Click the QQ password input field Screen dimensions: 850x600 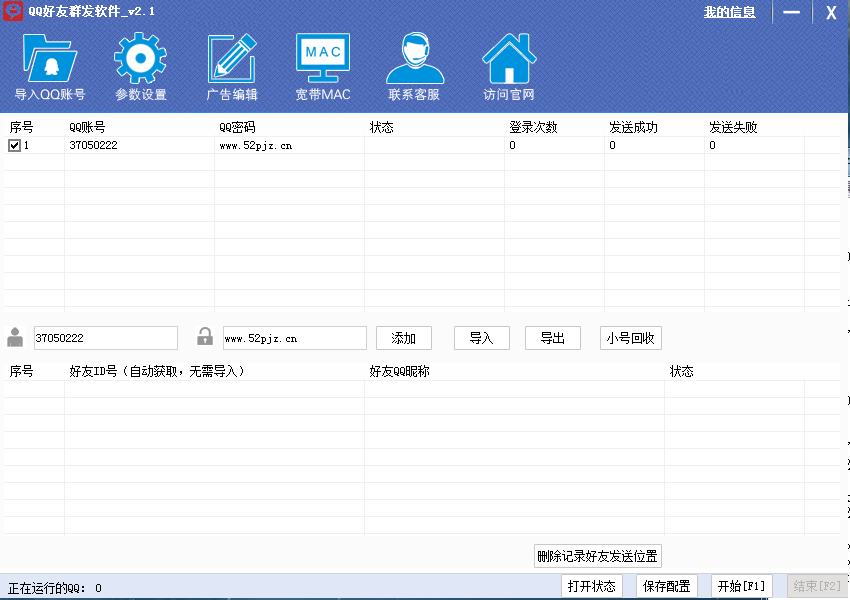[293, 338]
